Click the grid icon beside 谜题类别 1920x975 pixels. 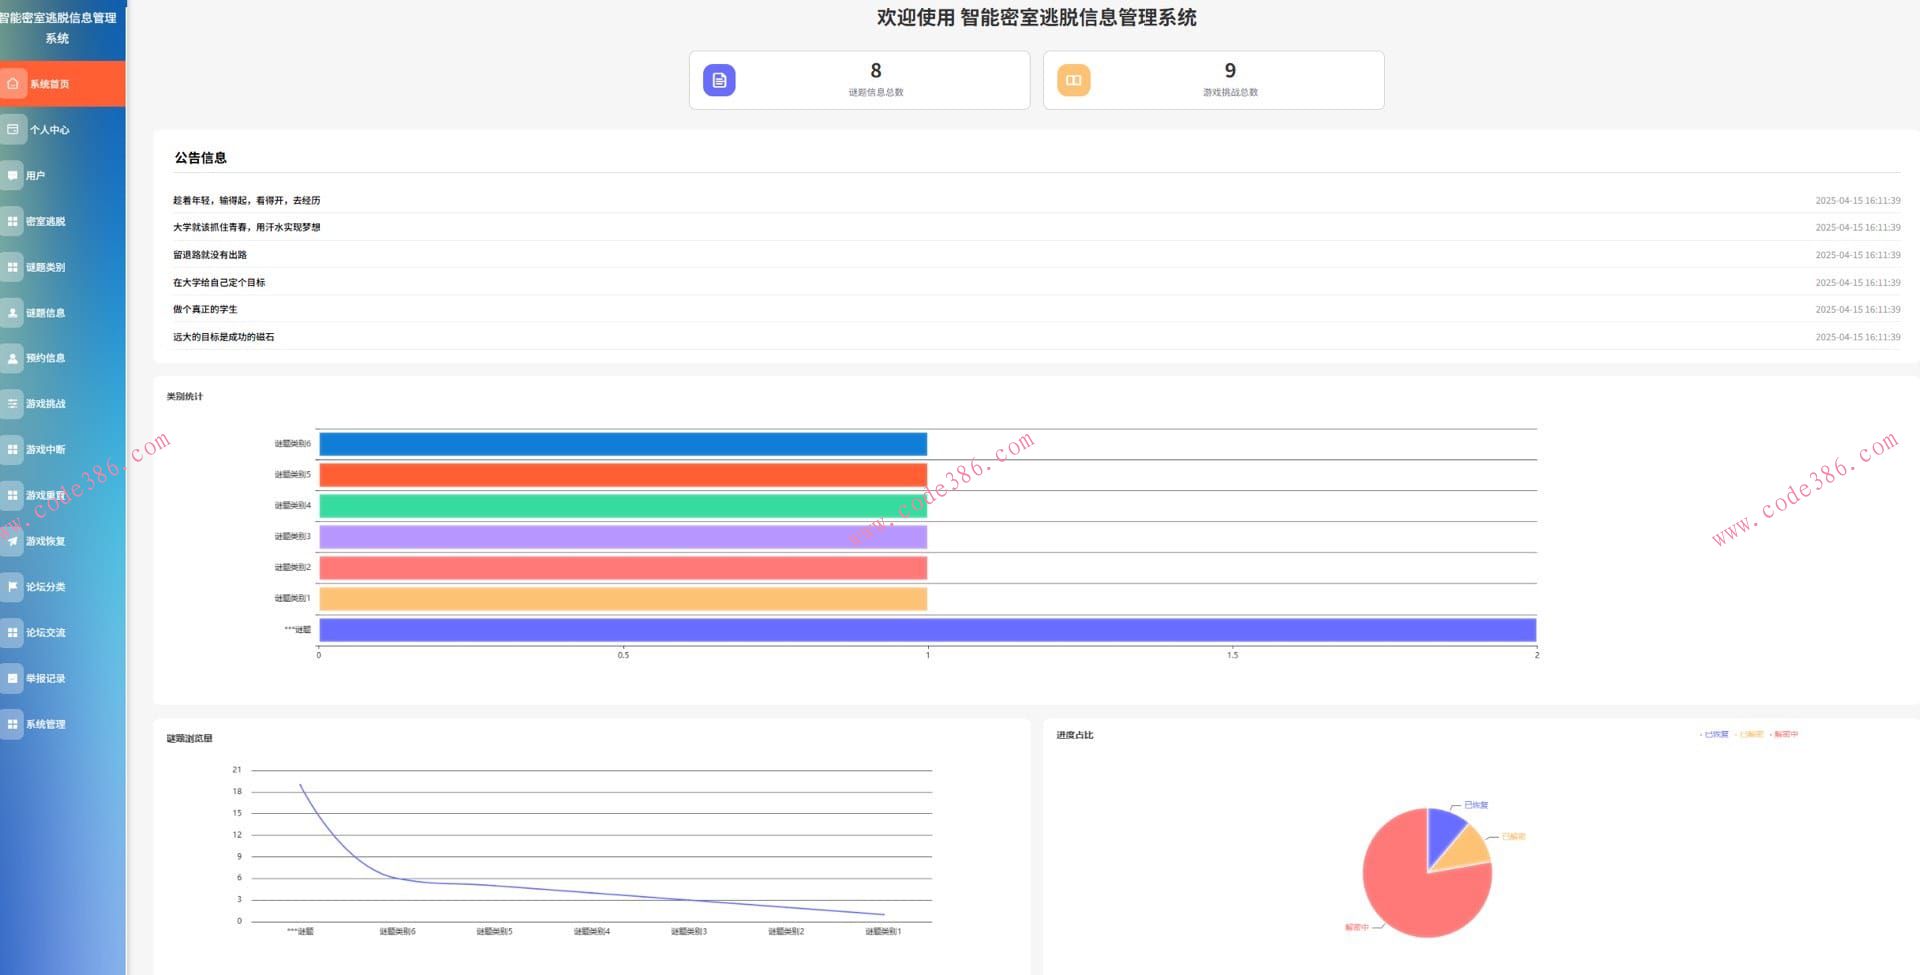pos(13,267)
